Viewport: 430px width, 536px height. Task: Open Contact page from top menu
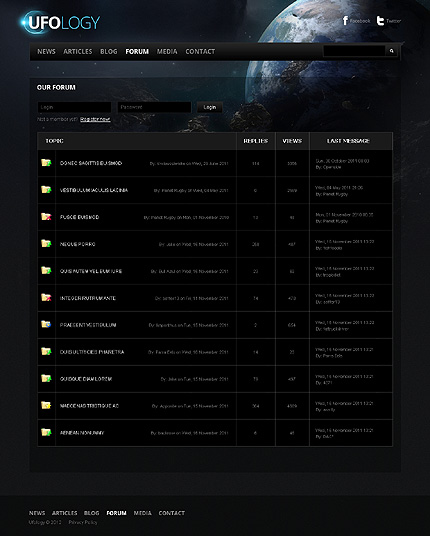200,52
